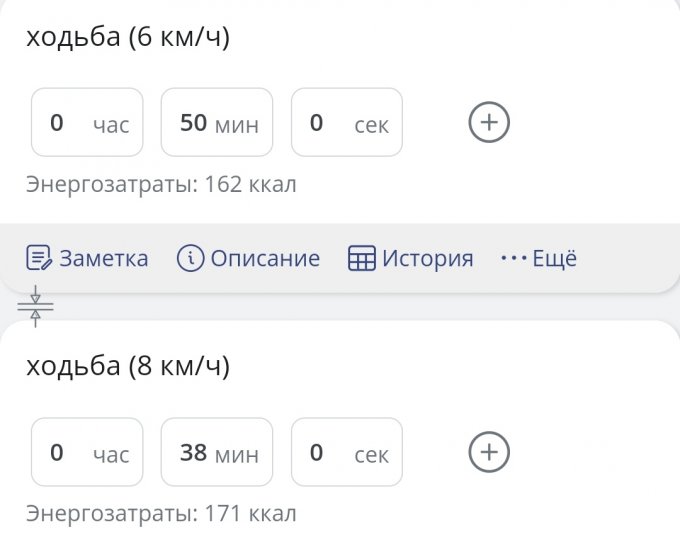The image size is (680, 542).
Task: Select hours field of 6 km/h walking
Action: (87, 122)
